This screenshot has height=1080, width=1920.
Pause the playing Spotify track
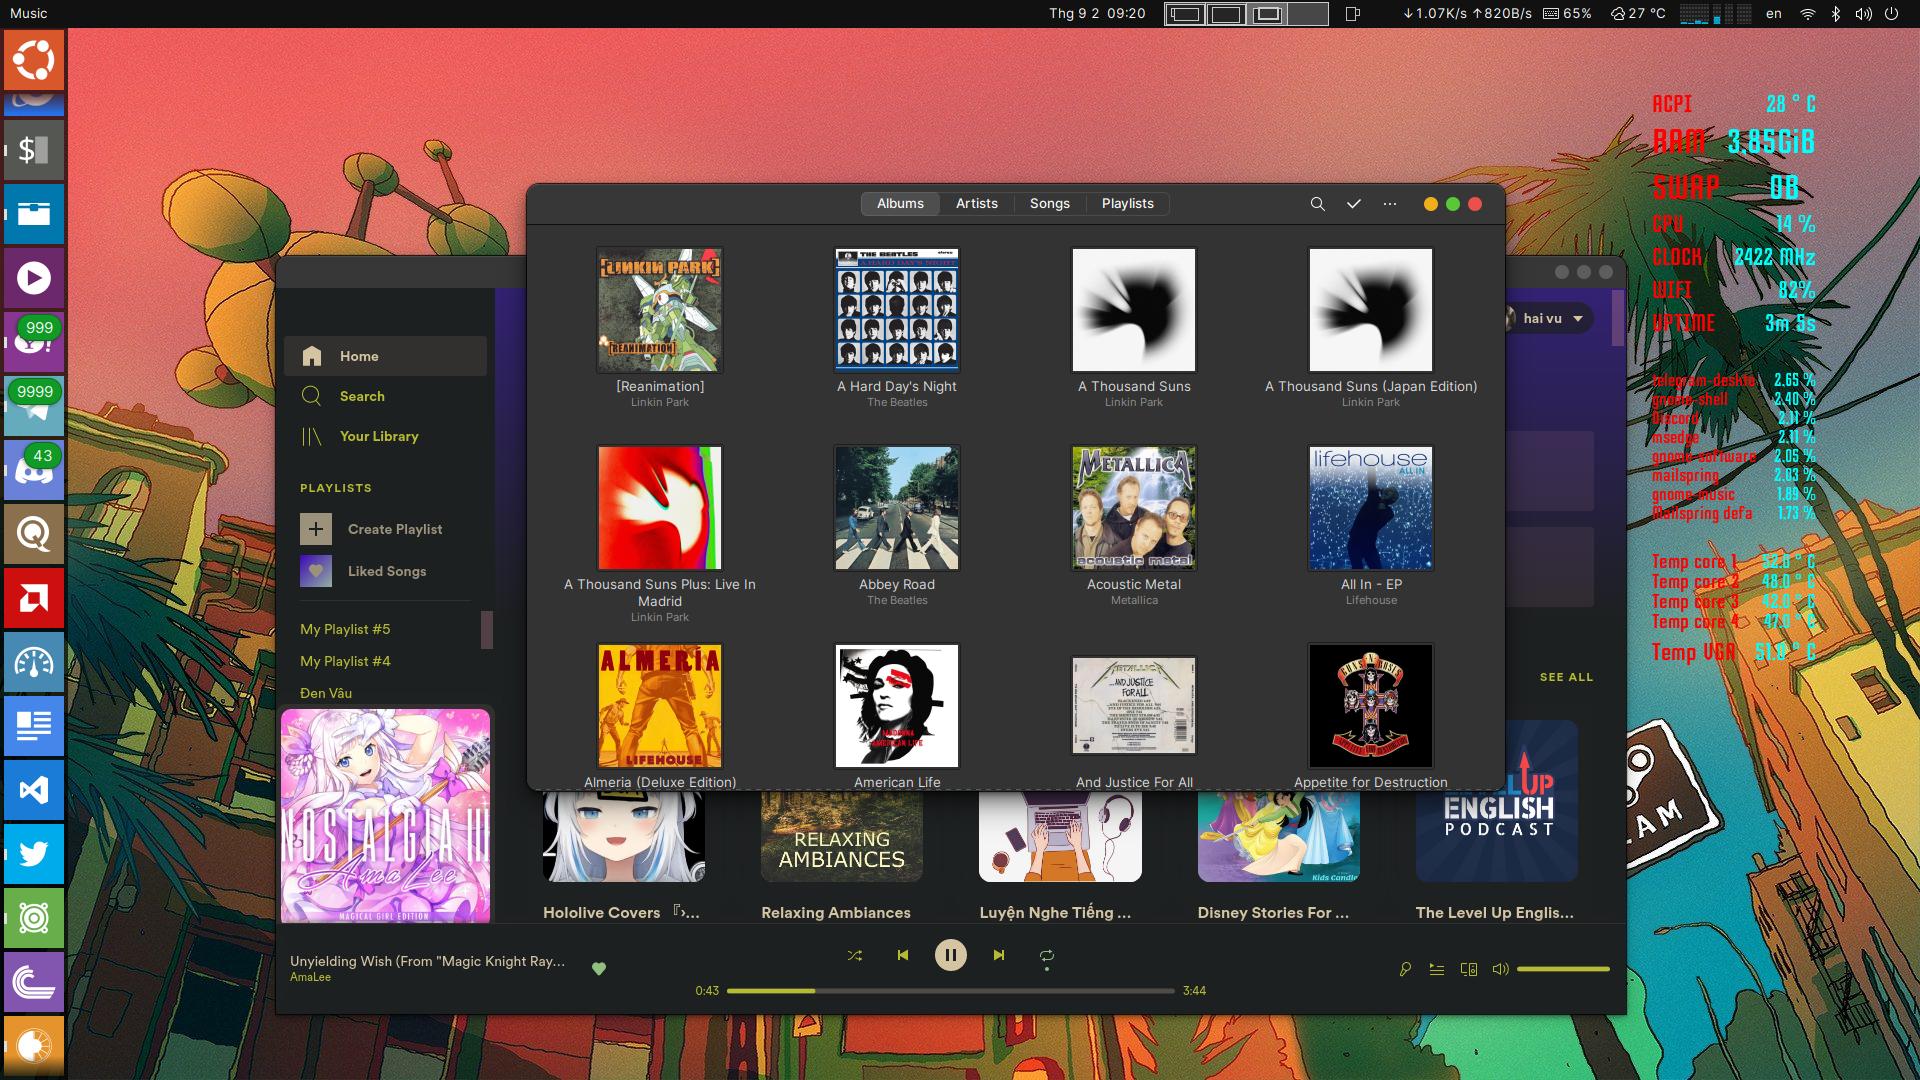tap(950, 955)
